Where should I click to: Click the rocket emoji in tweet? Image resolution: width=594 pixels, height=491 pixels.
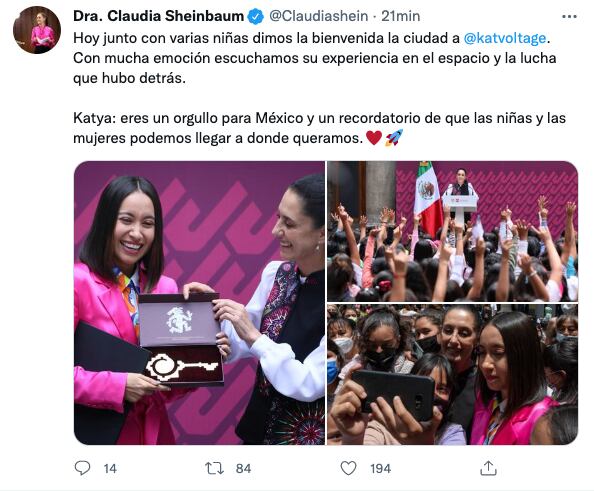[x=394, y=138]
